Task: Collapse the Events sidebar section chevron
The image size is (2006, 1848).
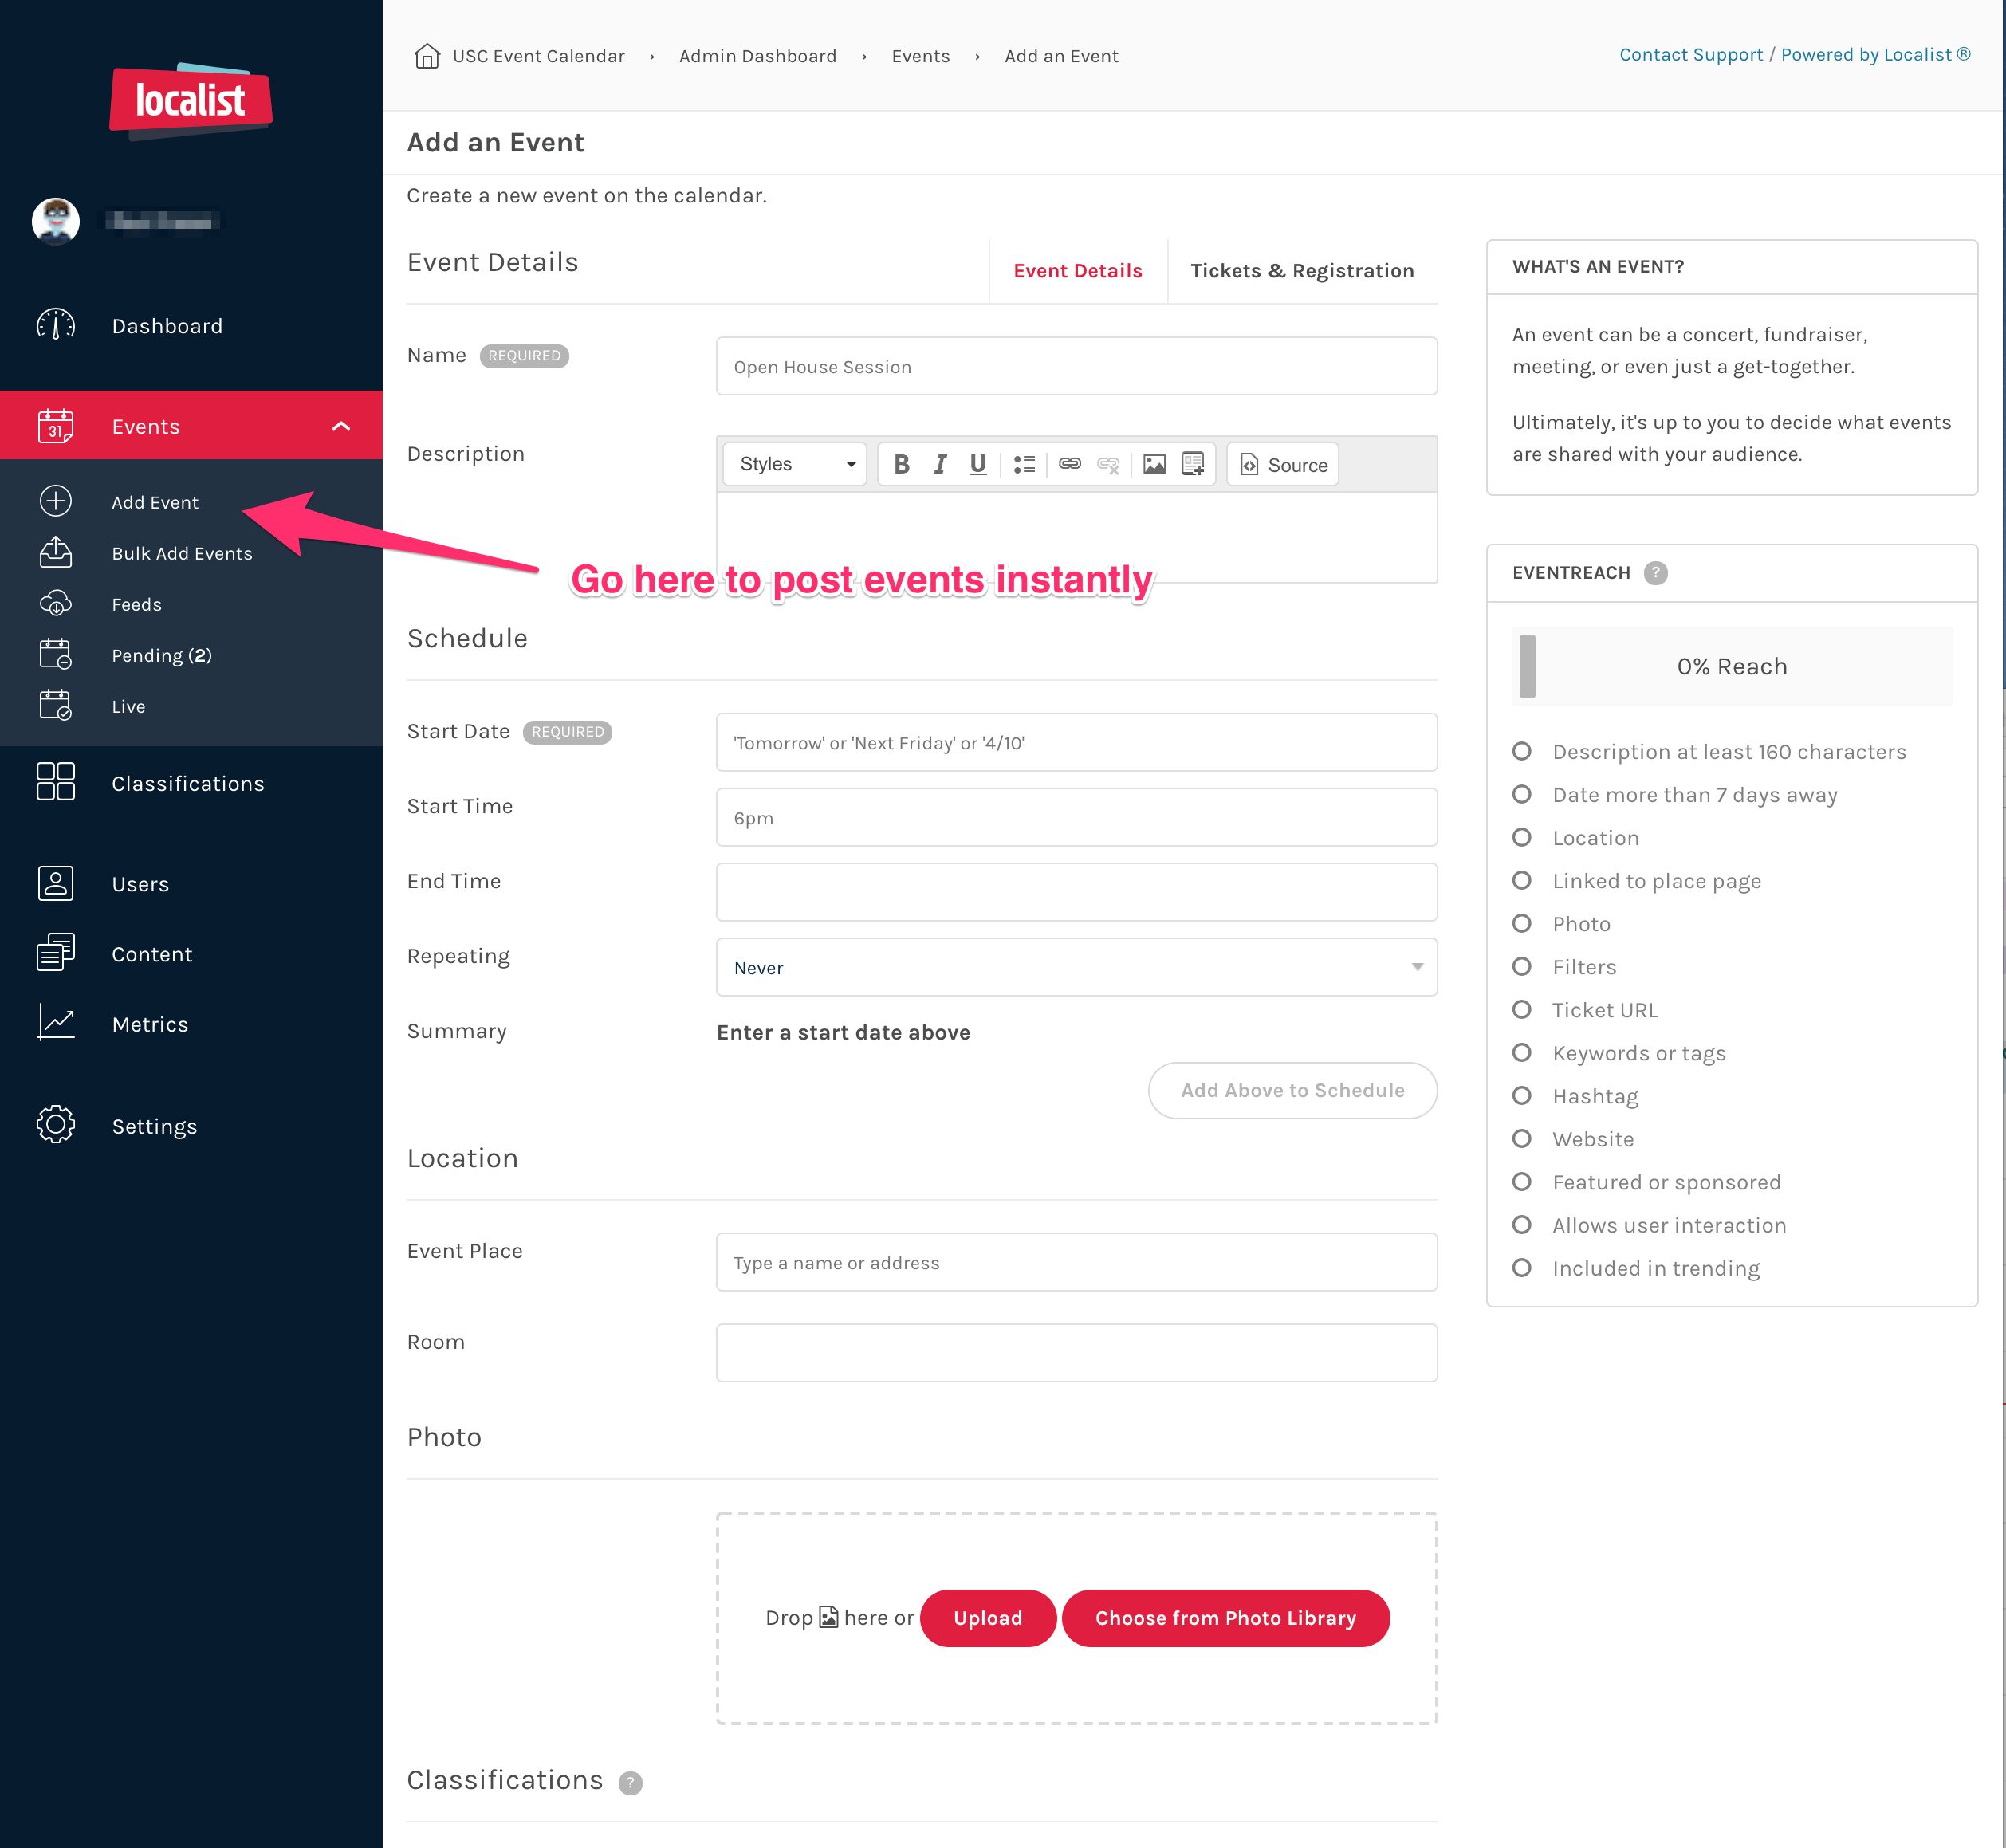Action: pos(341,426)
